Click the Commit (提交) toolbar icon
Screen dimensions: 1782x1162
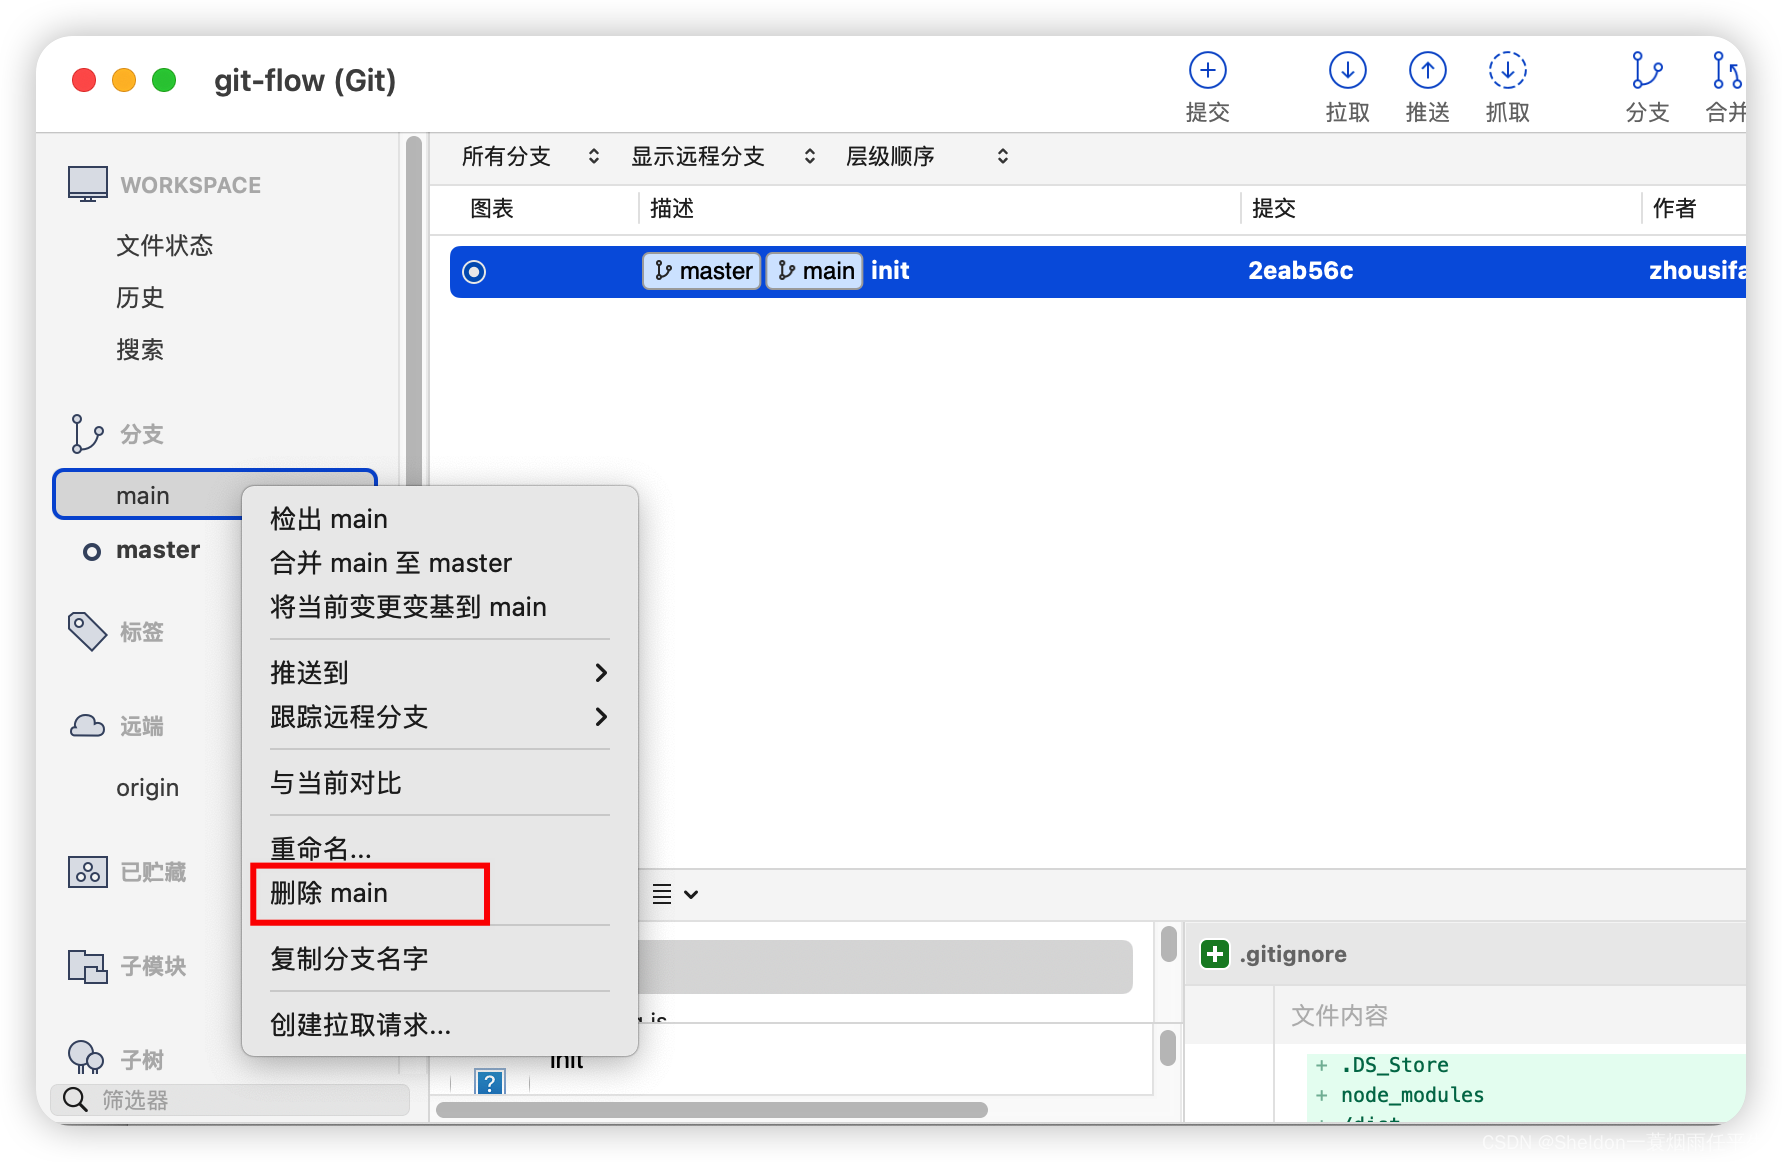pyautogui.click(x=1207, y=71)
